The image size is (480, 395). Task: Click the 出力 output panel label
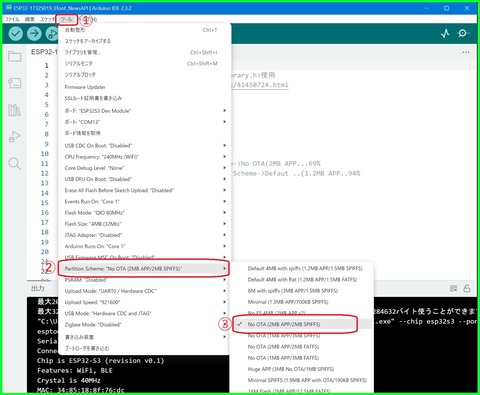point(38,288)
